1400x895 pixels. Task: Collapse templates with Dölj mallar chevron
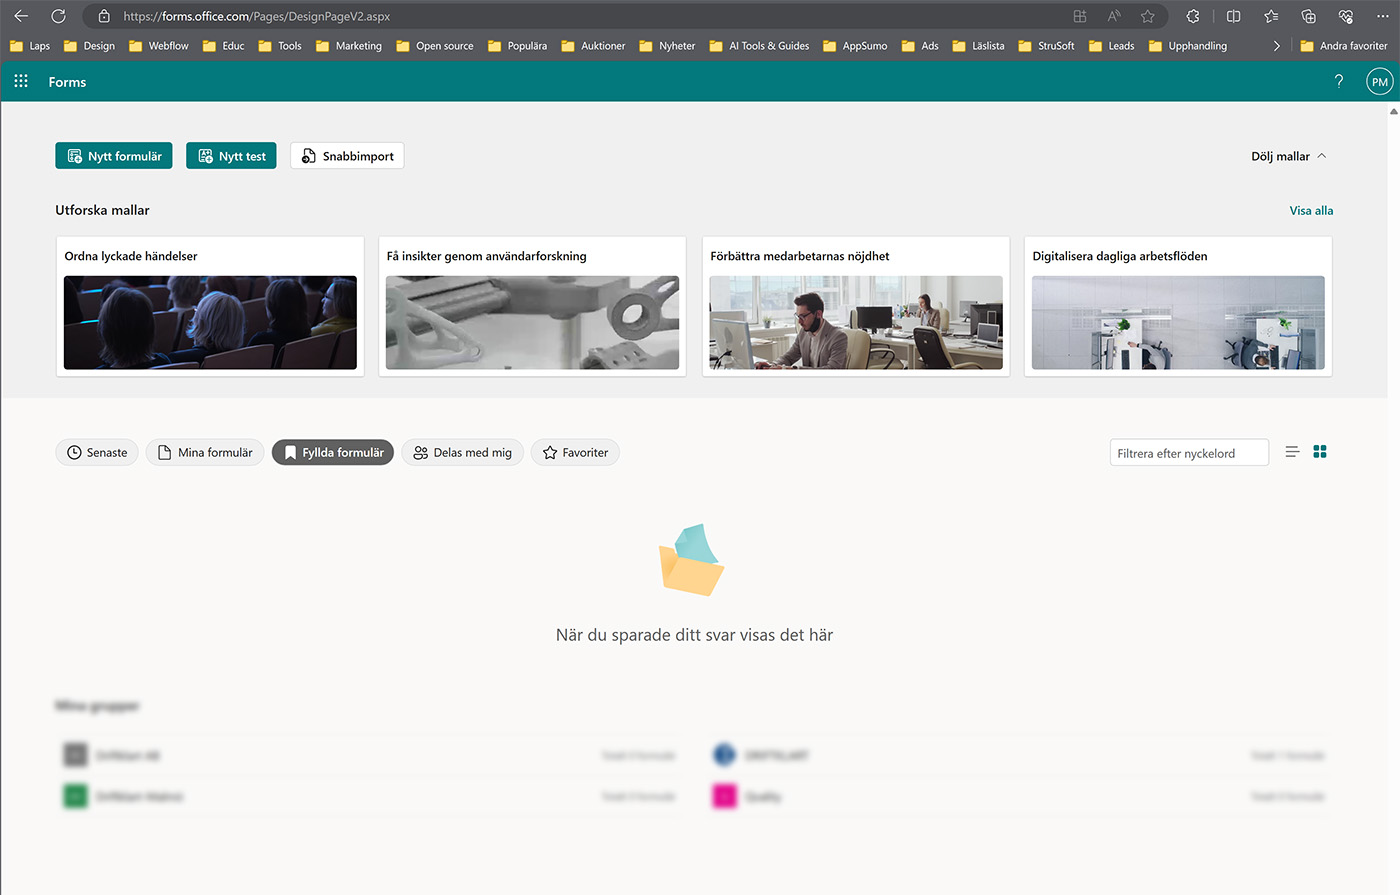pyautogui.click(x=1289, y=156)
